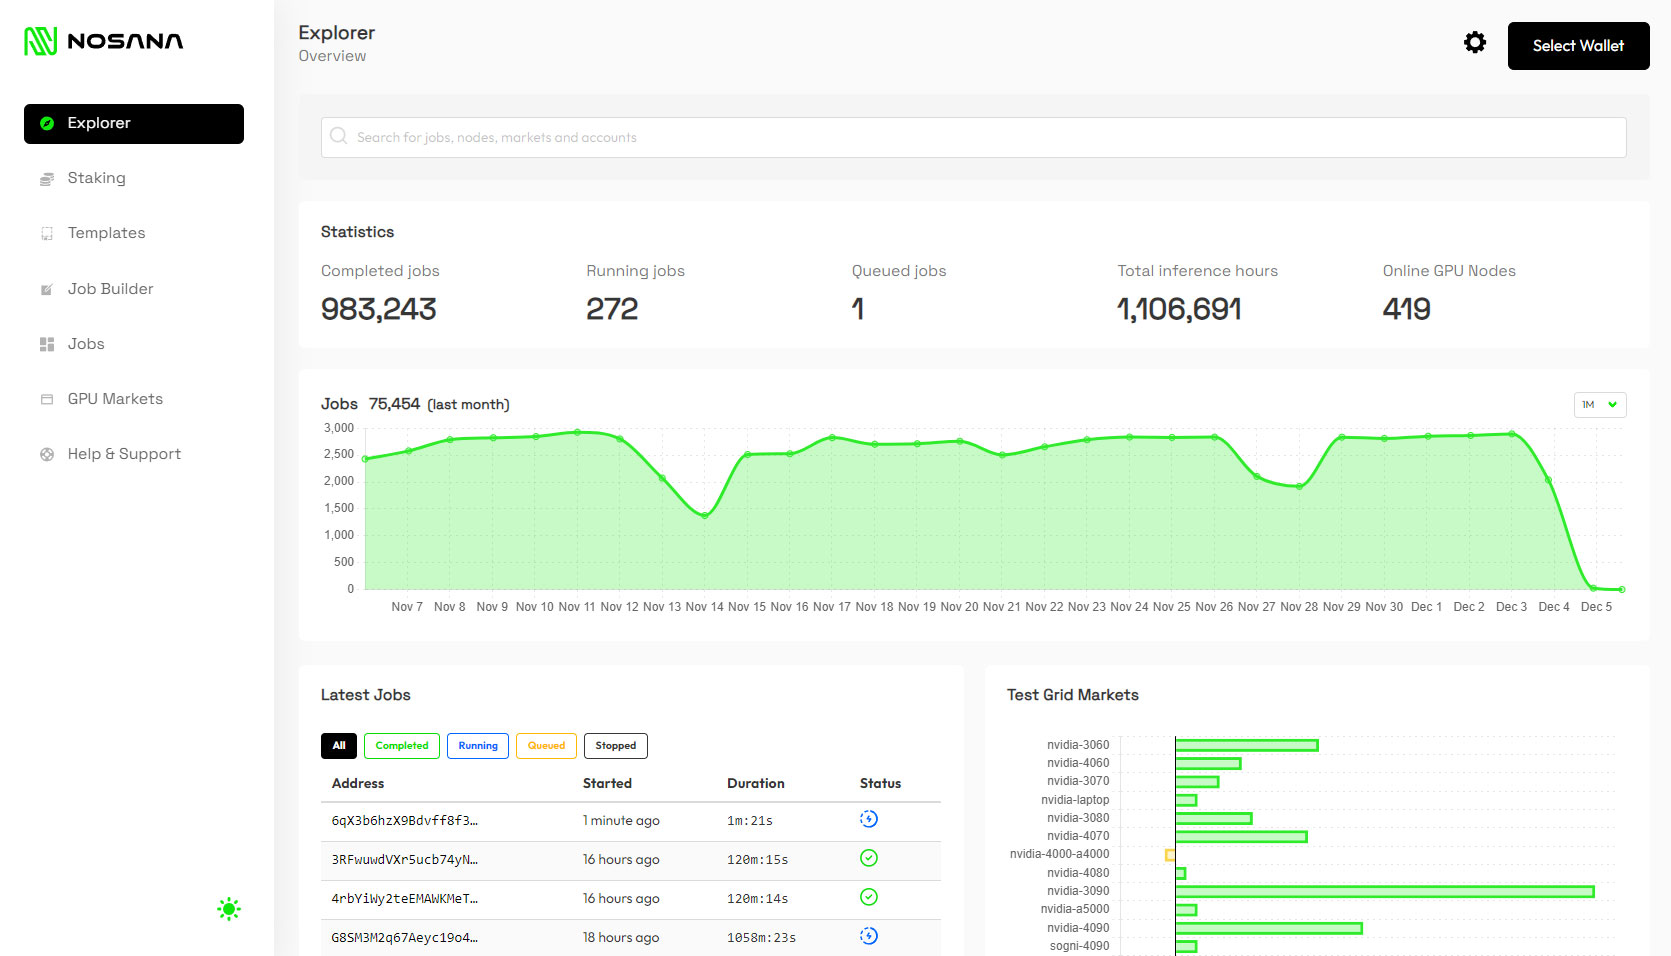Open Help & Support from the sidebar

point(123,454)
